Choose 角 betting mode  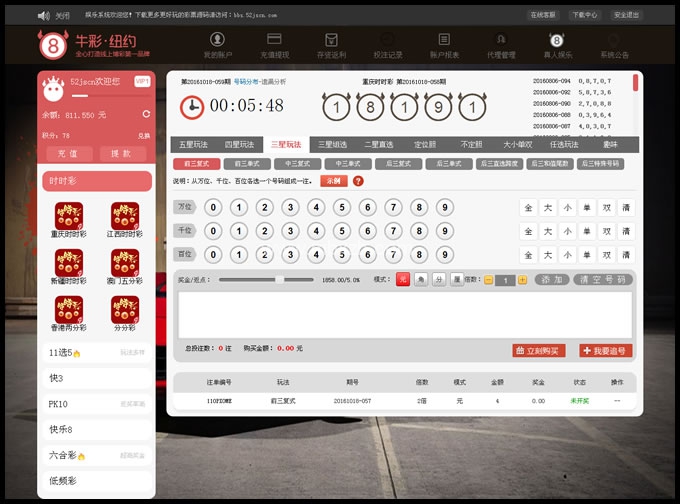click(421, 279)
